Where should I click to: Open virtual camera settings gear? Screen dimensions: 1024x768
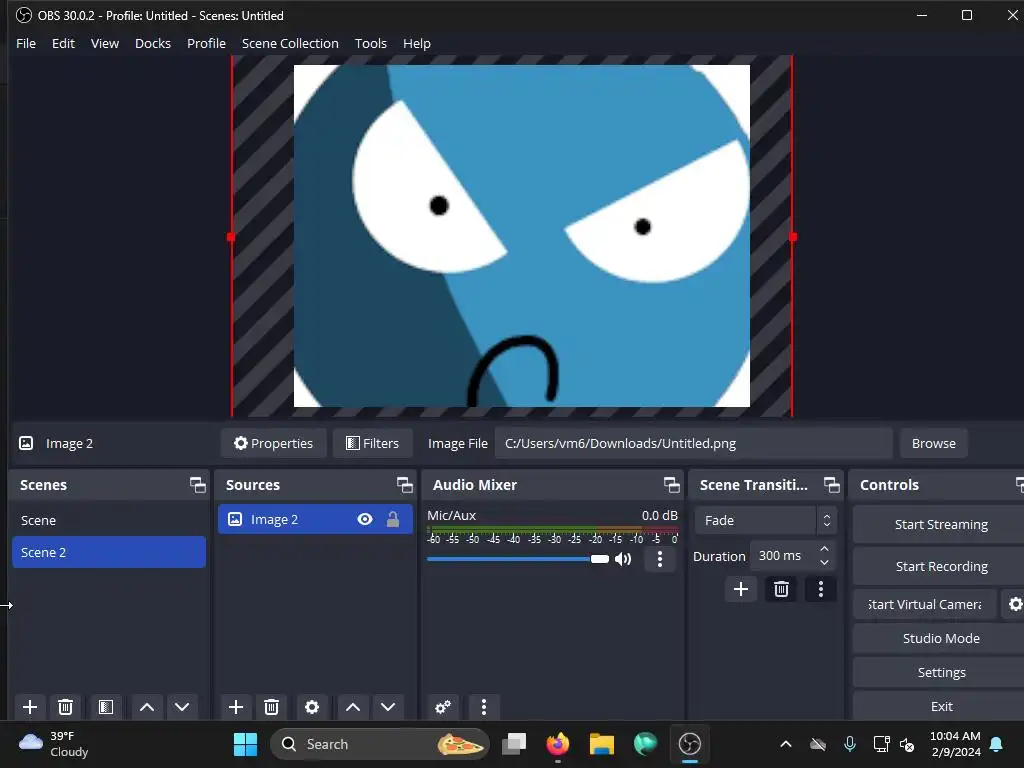point(1014,604)
